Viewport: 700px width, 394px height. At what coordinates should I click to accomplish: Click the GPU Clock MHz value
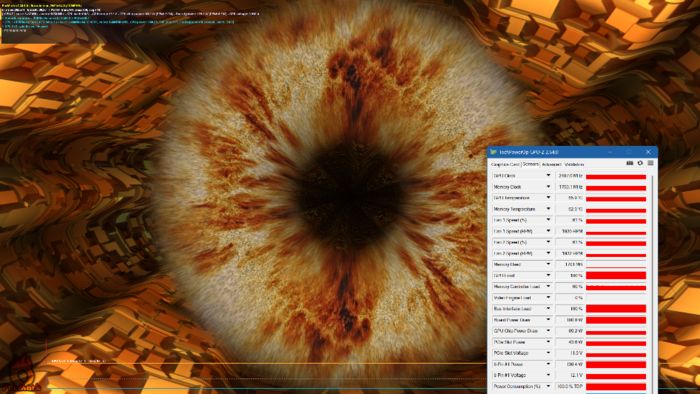tap(570, 176)
